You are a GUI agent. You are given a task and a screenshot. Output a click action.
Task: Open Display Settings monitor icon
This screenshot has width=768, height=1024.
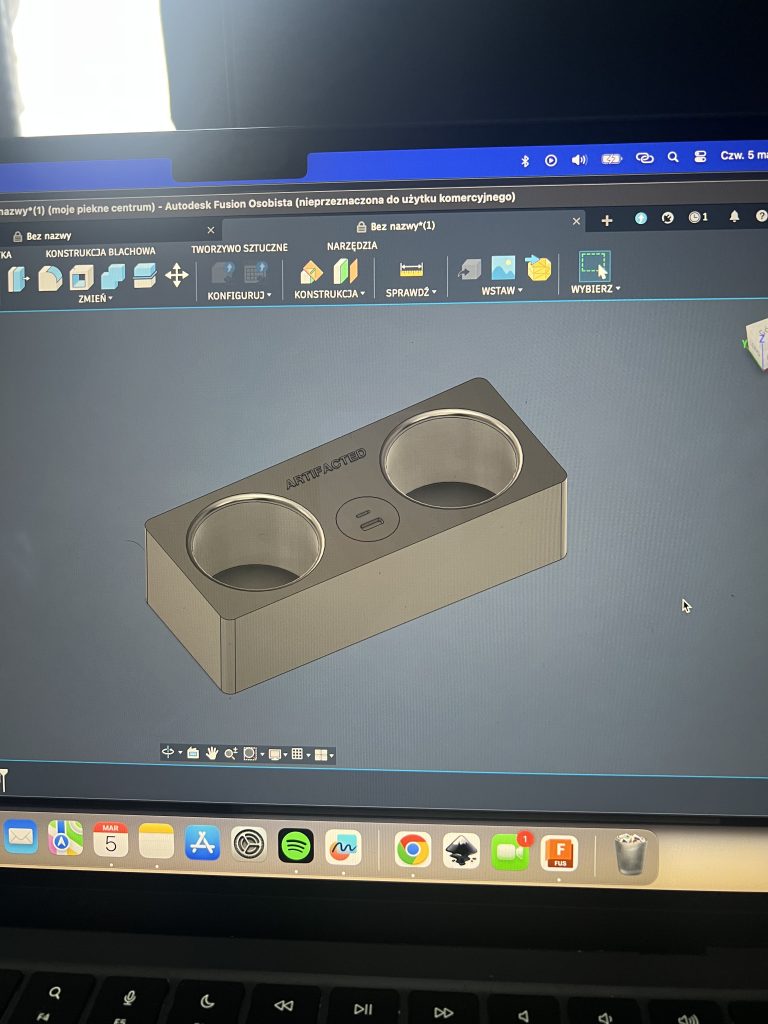pos(274,754)
